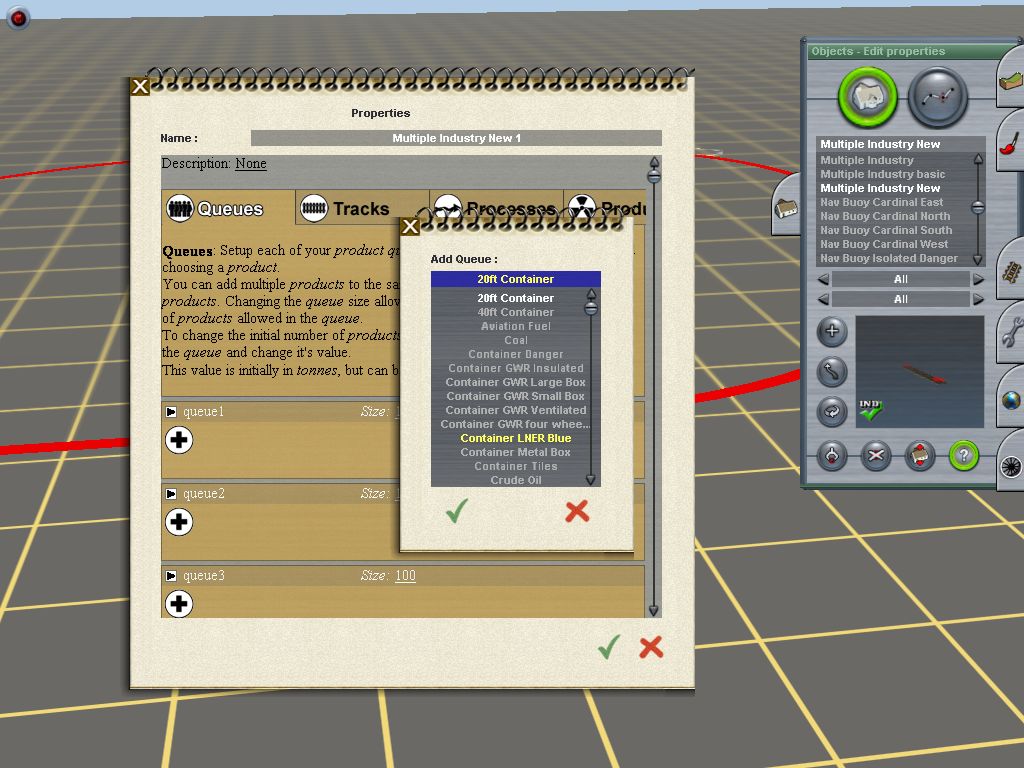Confirm Add Queue with green checkmark
Image resolution: width=1024 pixels, height=768 pixels.
[457, 512]
